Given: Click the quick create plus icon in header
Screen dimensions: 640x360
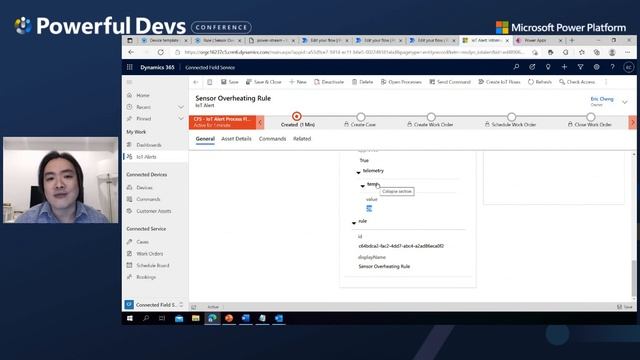Looking at the screenshot, I should 564,67.
